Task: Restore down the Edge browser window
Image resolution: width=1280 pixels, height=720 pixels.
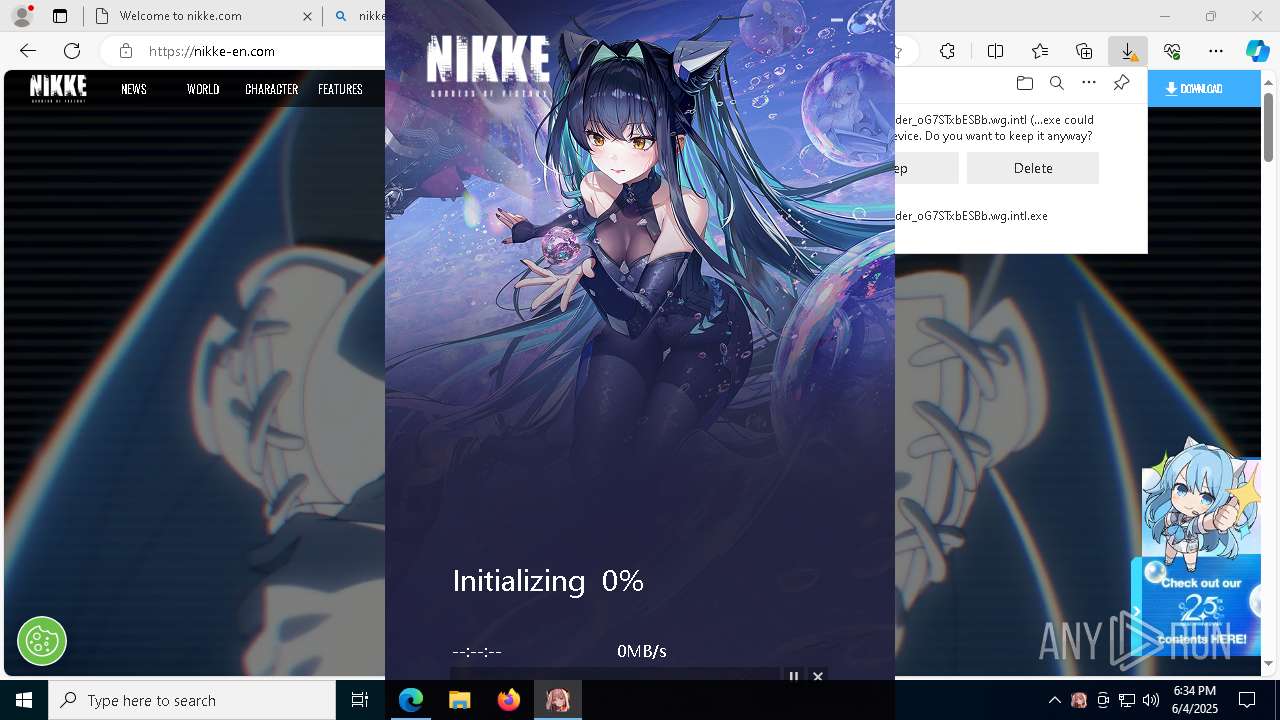Action: [1211, 16]
